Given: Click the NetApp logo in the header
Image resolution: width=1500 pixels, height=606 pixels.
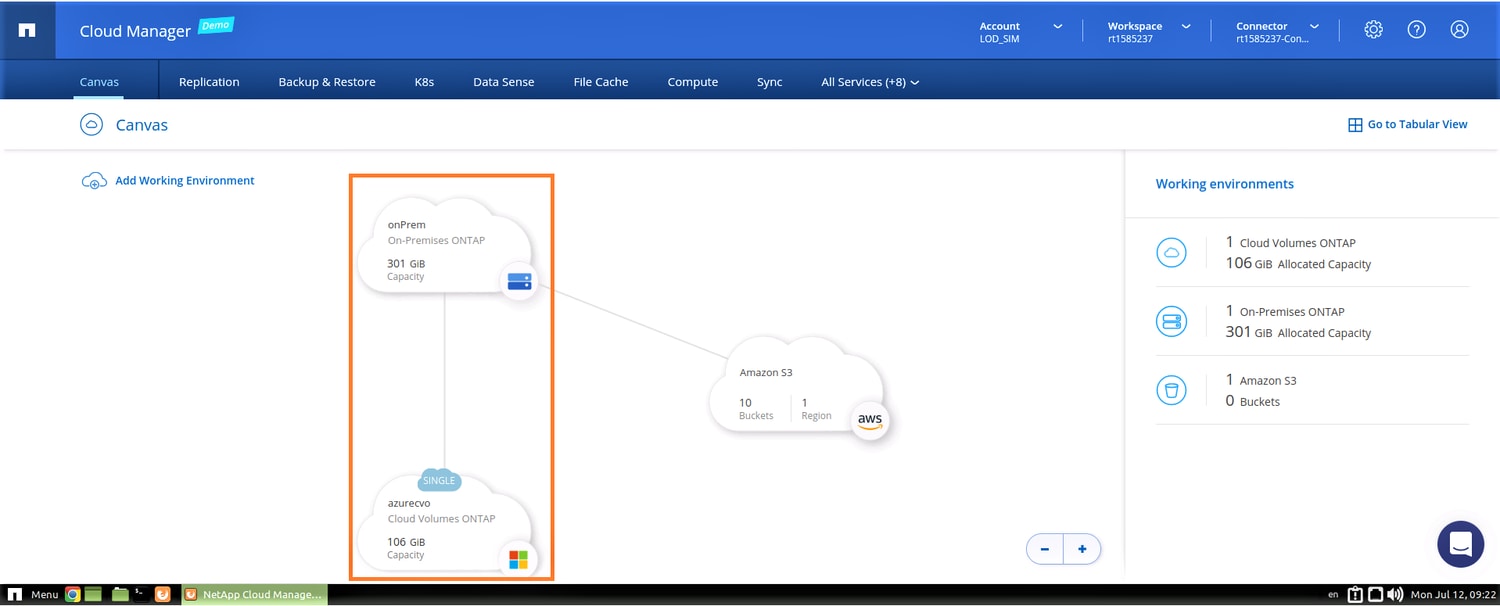Looking at the screenshot, I should coord(27,30).
